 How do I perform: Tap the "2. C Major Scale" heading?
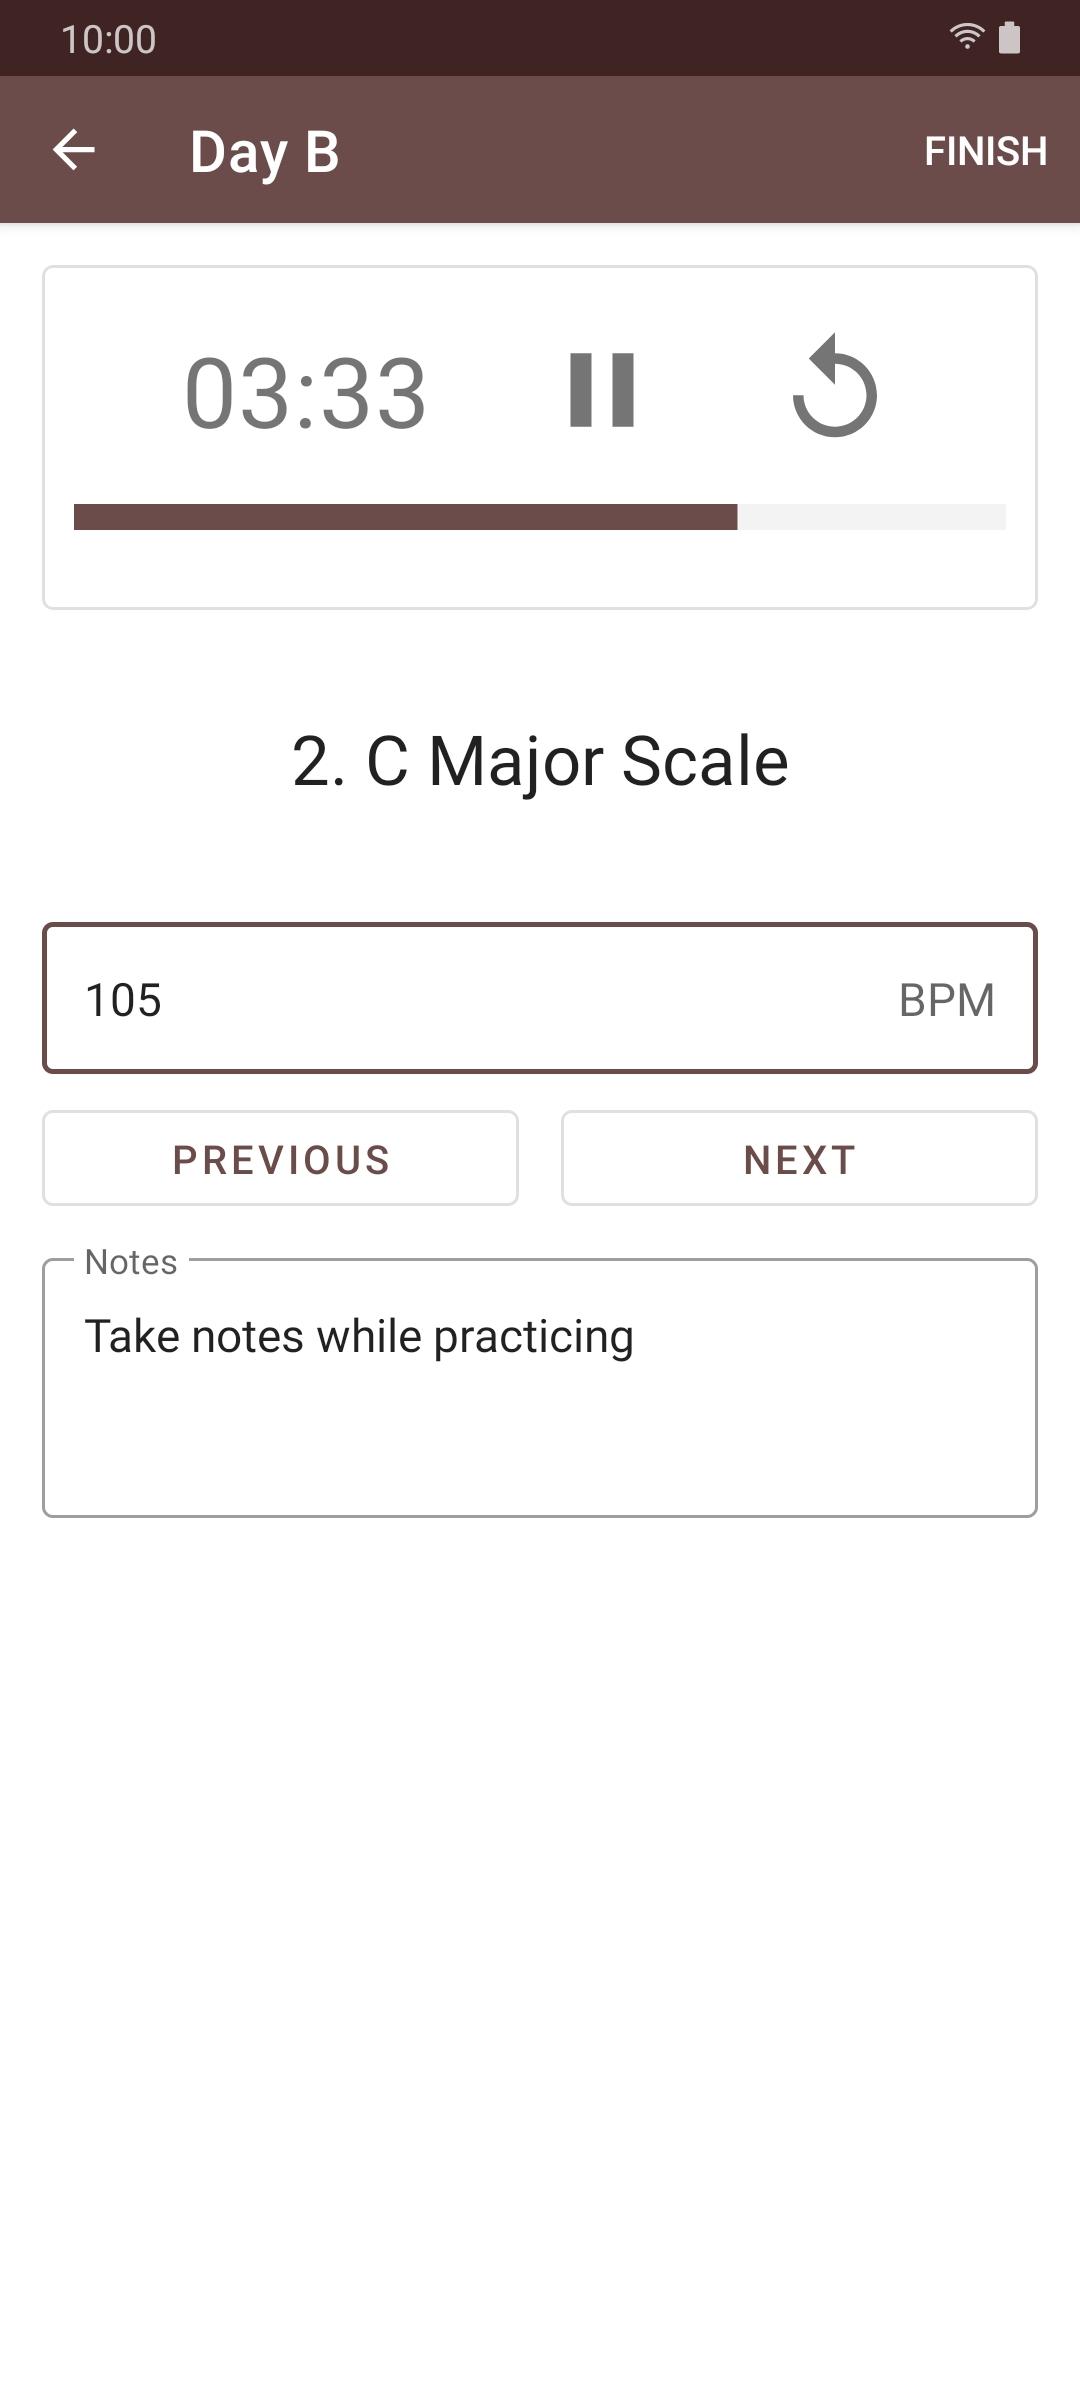click(x=540, y=762)
